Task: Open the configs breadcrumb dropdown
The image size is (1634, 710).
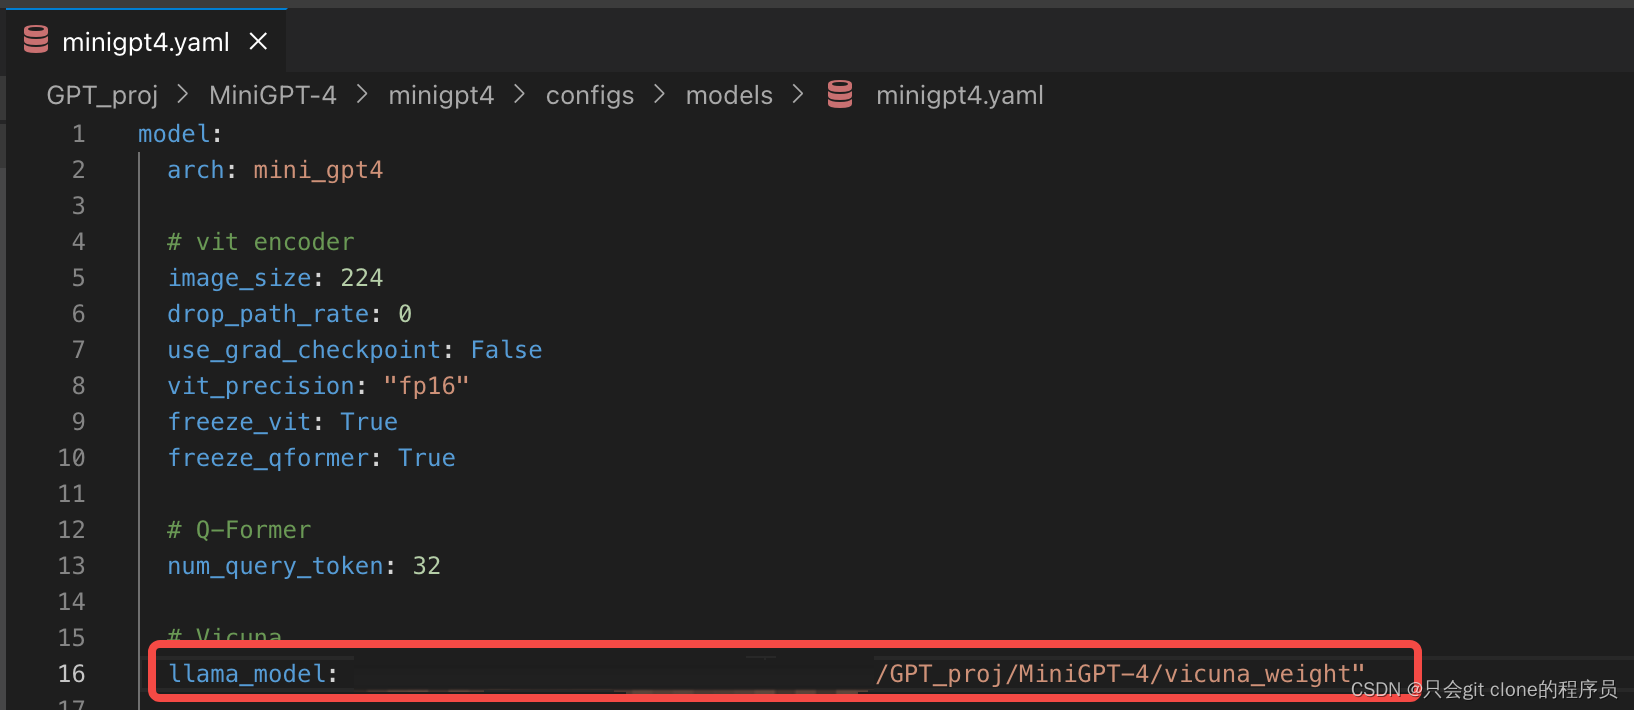Action: (x=589, y=94)
